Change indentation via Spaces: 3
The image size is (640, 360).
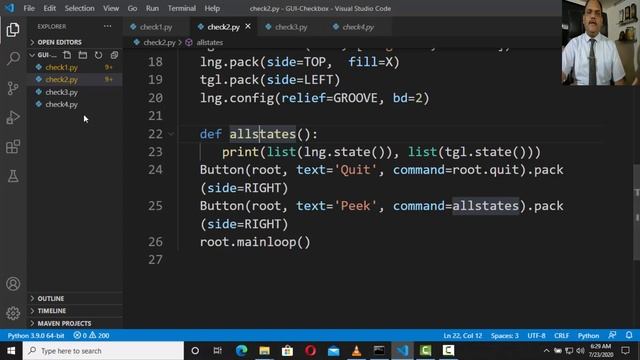(504, 336)
